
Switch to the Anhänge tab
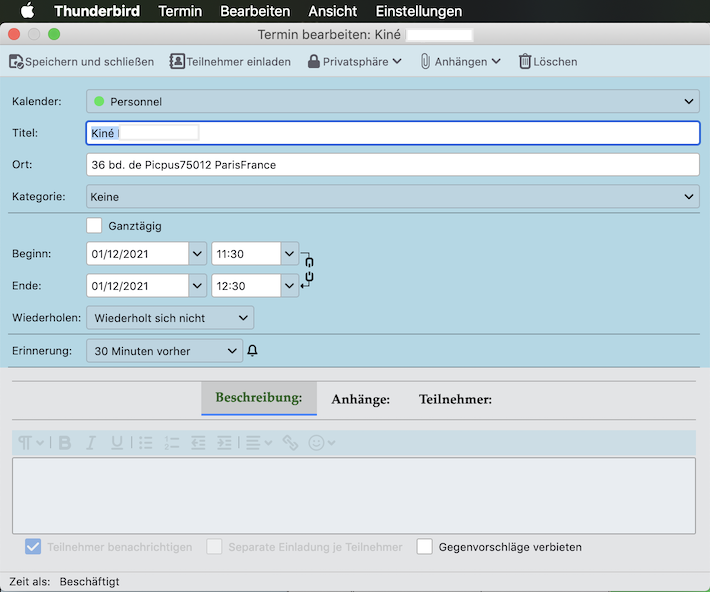(360, 399)
